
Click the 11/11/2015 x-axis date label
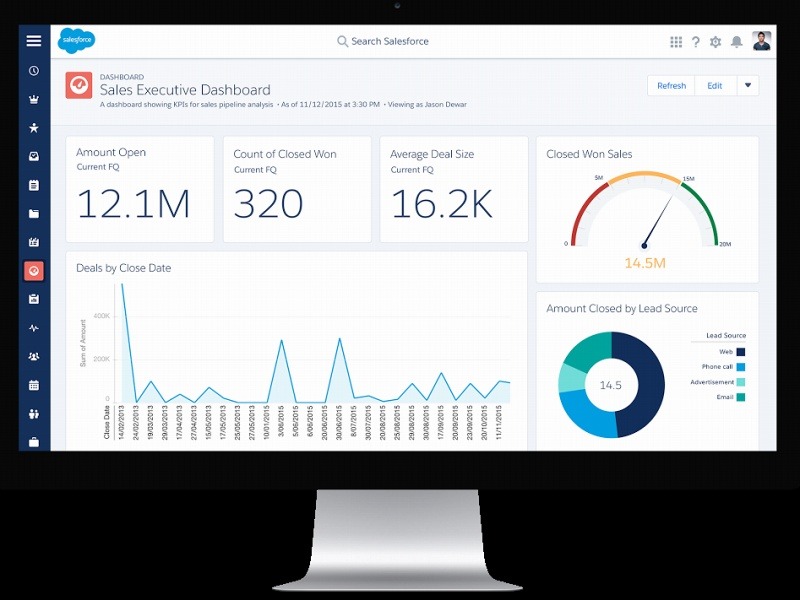pos(499,422)
